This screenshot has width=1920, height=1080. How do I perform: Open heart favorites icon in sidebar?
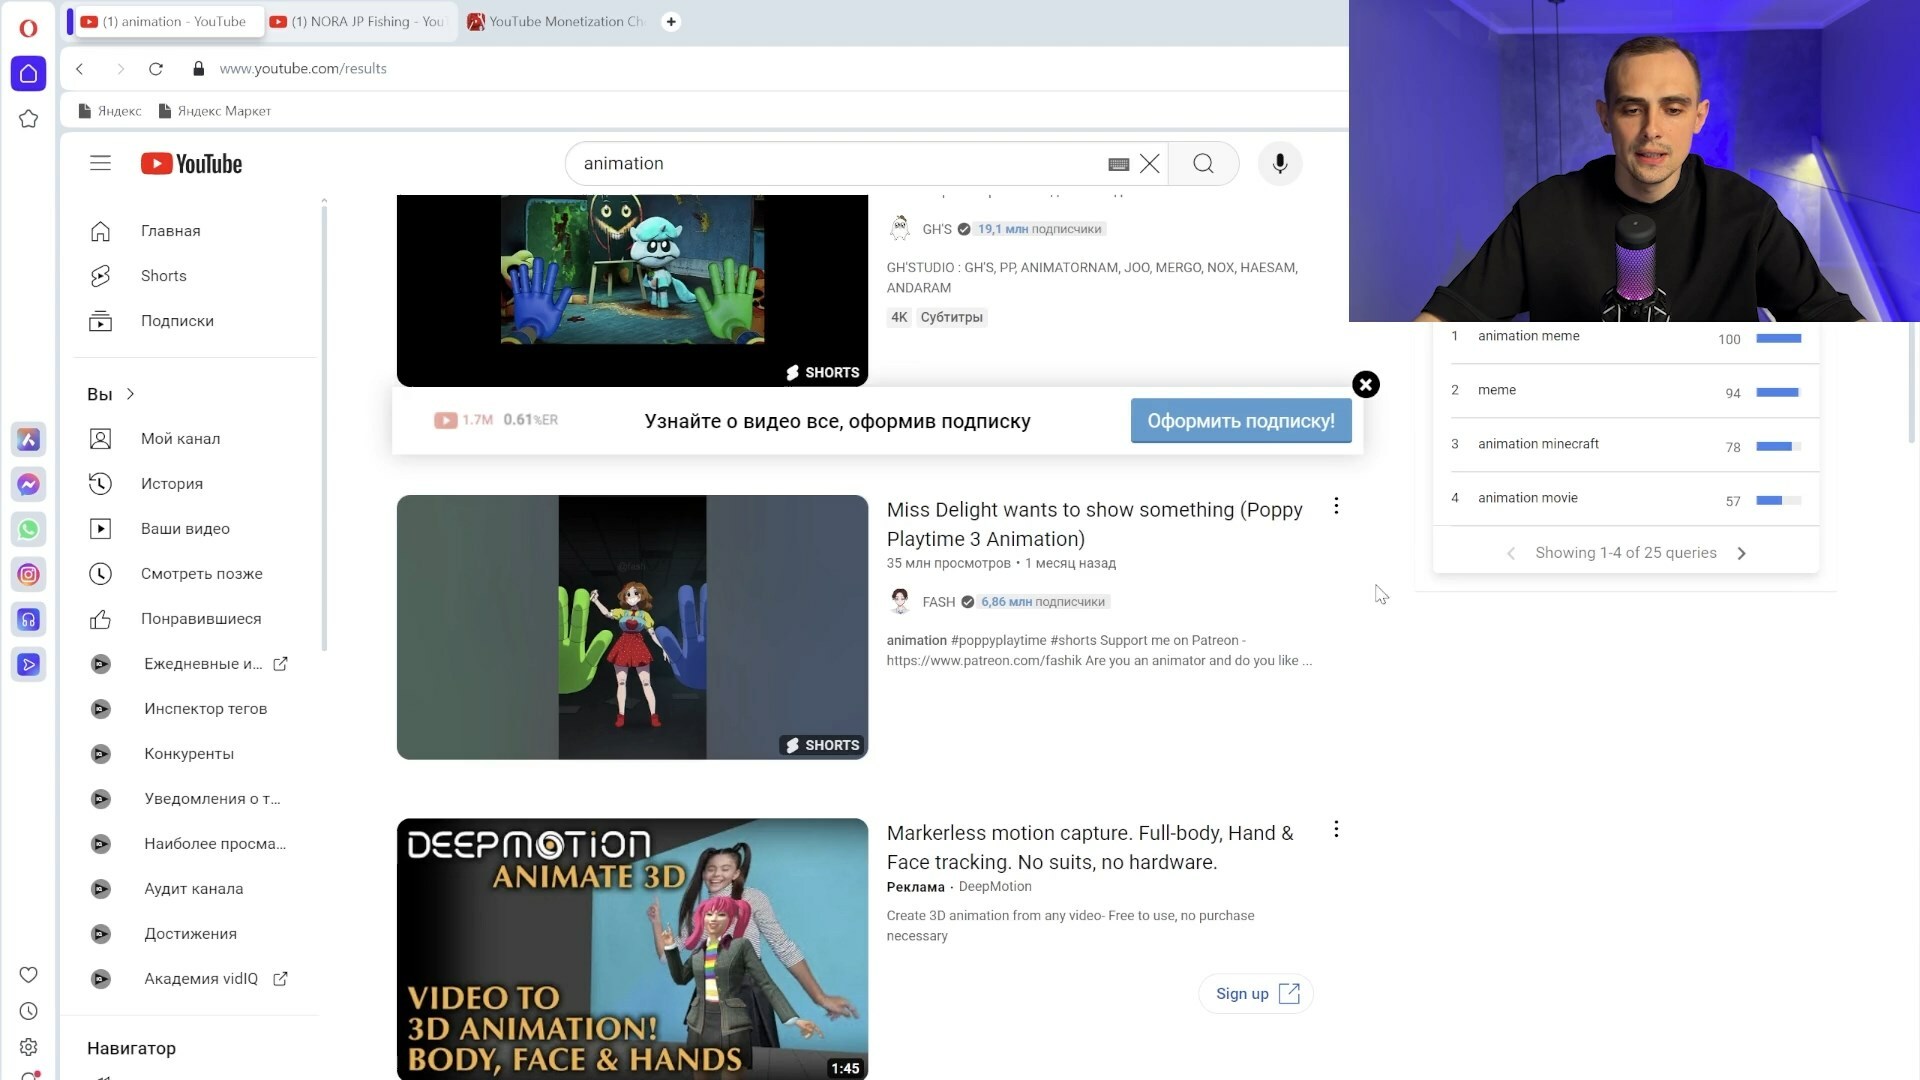coord(28,975)
